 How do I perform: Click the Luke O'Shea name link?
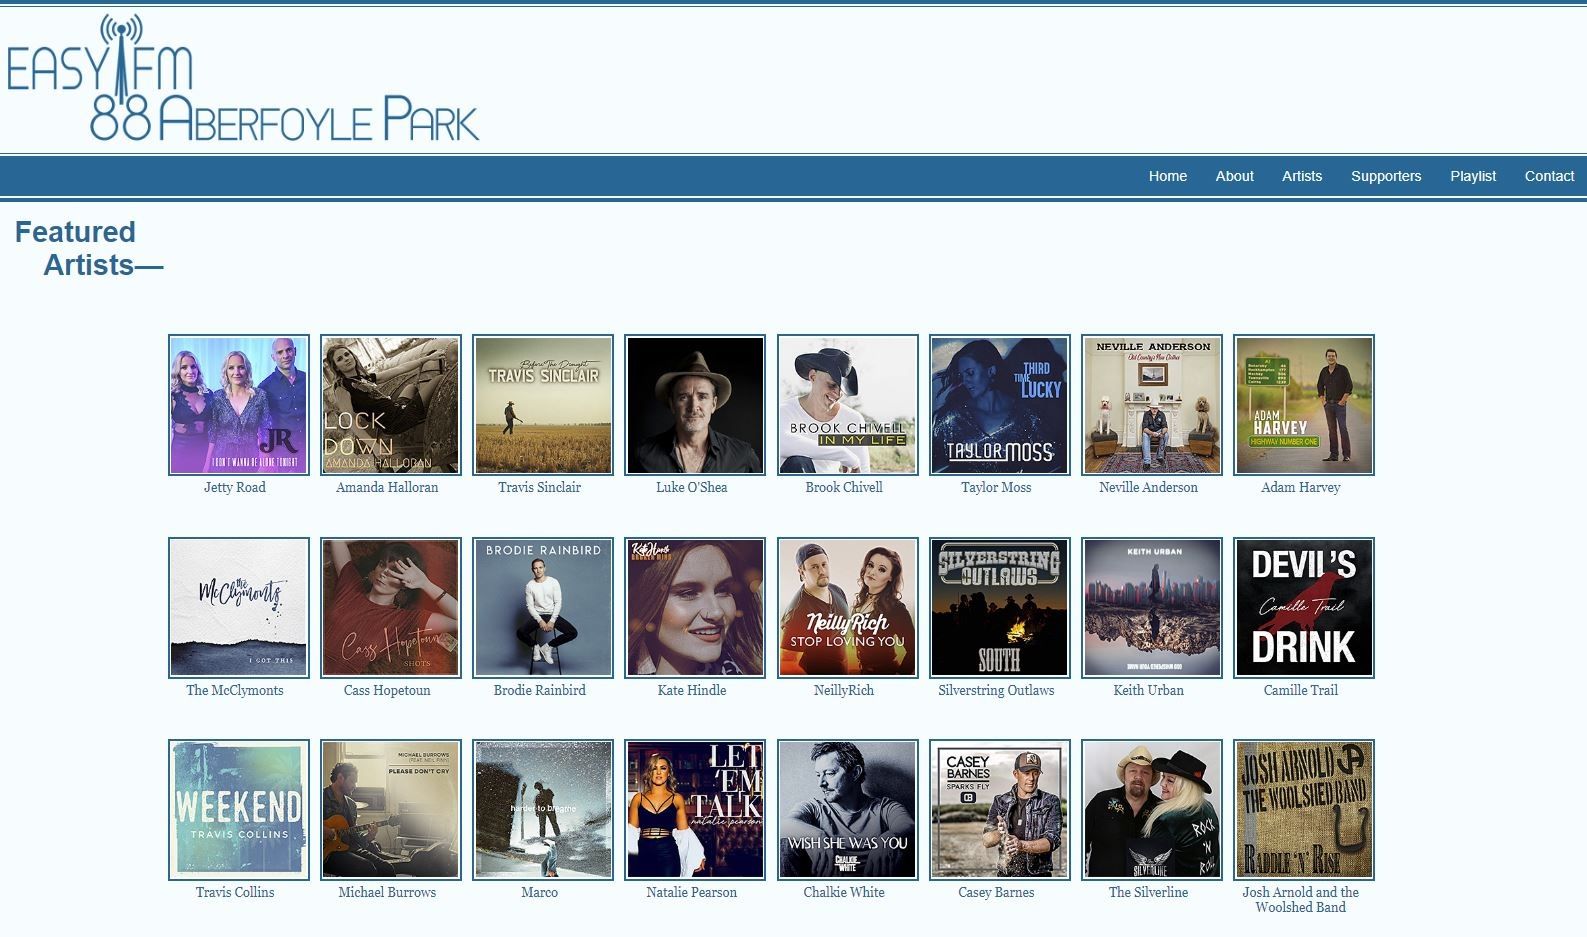point(691,487)
